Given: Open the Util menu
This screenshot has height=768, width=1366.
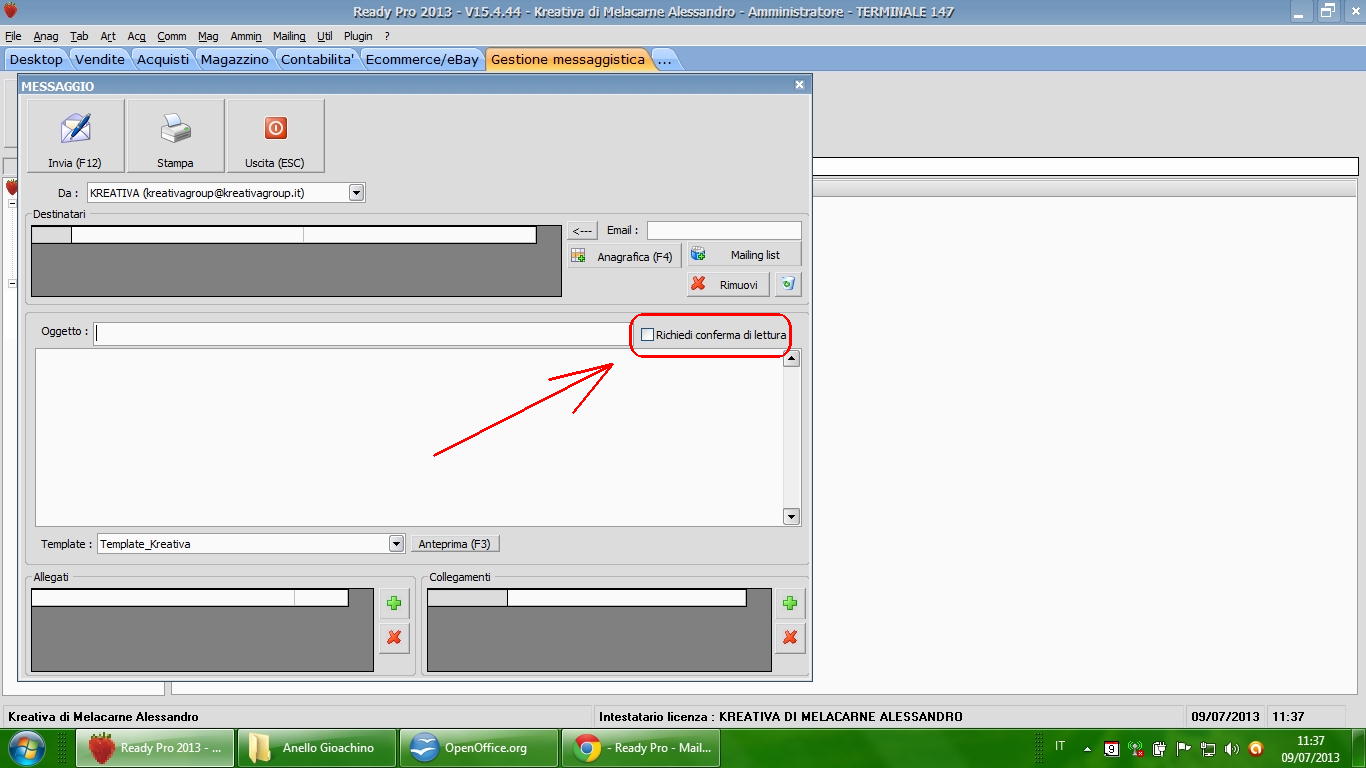Looking at the screenshot, I should point(325,36).
